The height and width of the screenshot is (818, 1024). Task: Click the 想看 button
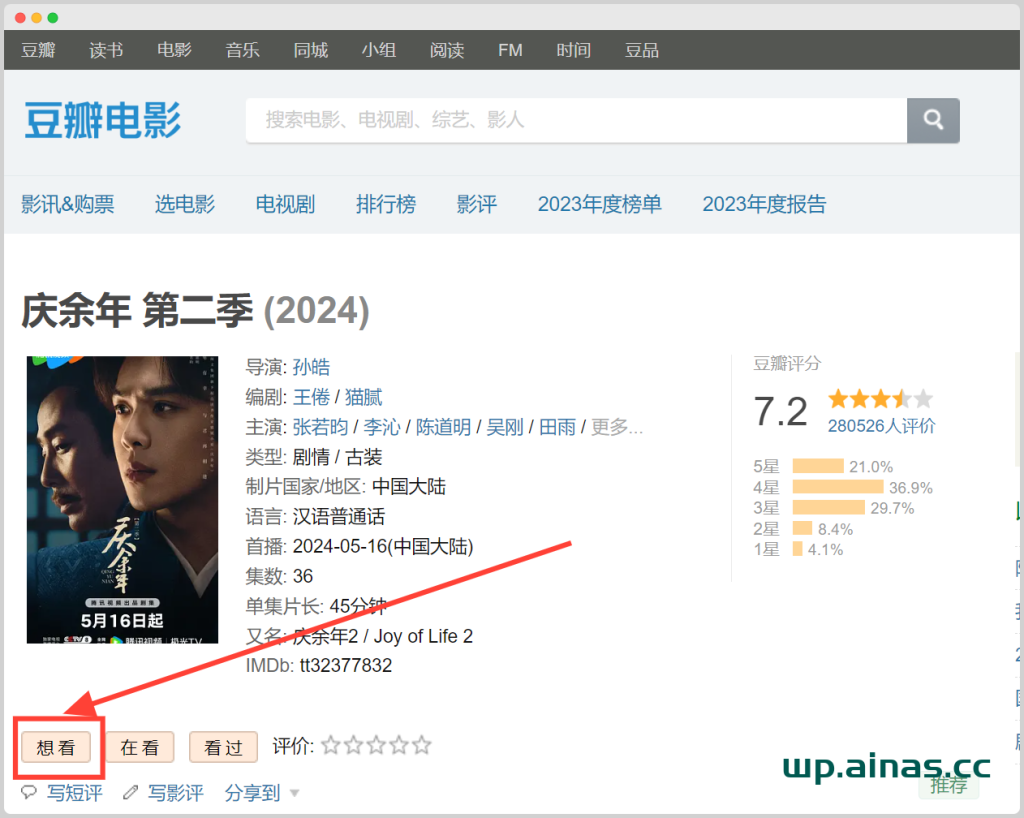56,747
